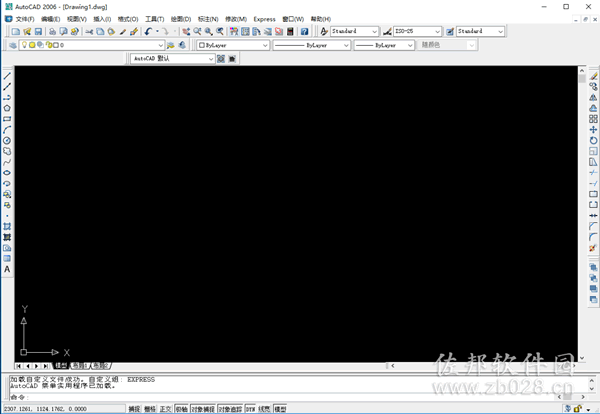Activate the Pan realtime tool
600x414 pixels.
(x=186, y=31)
